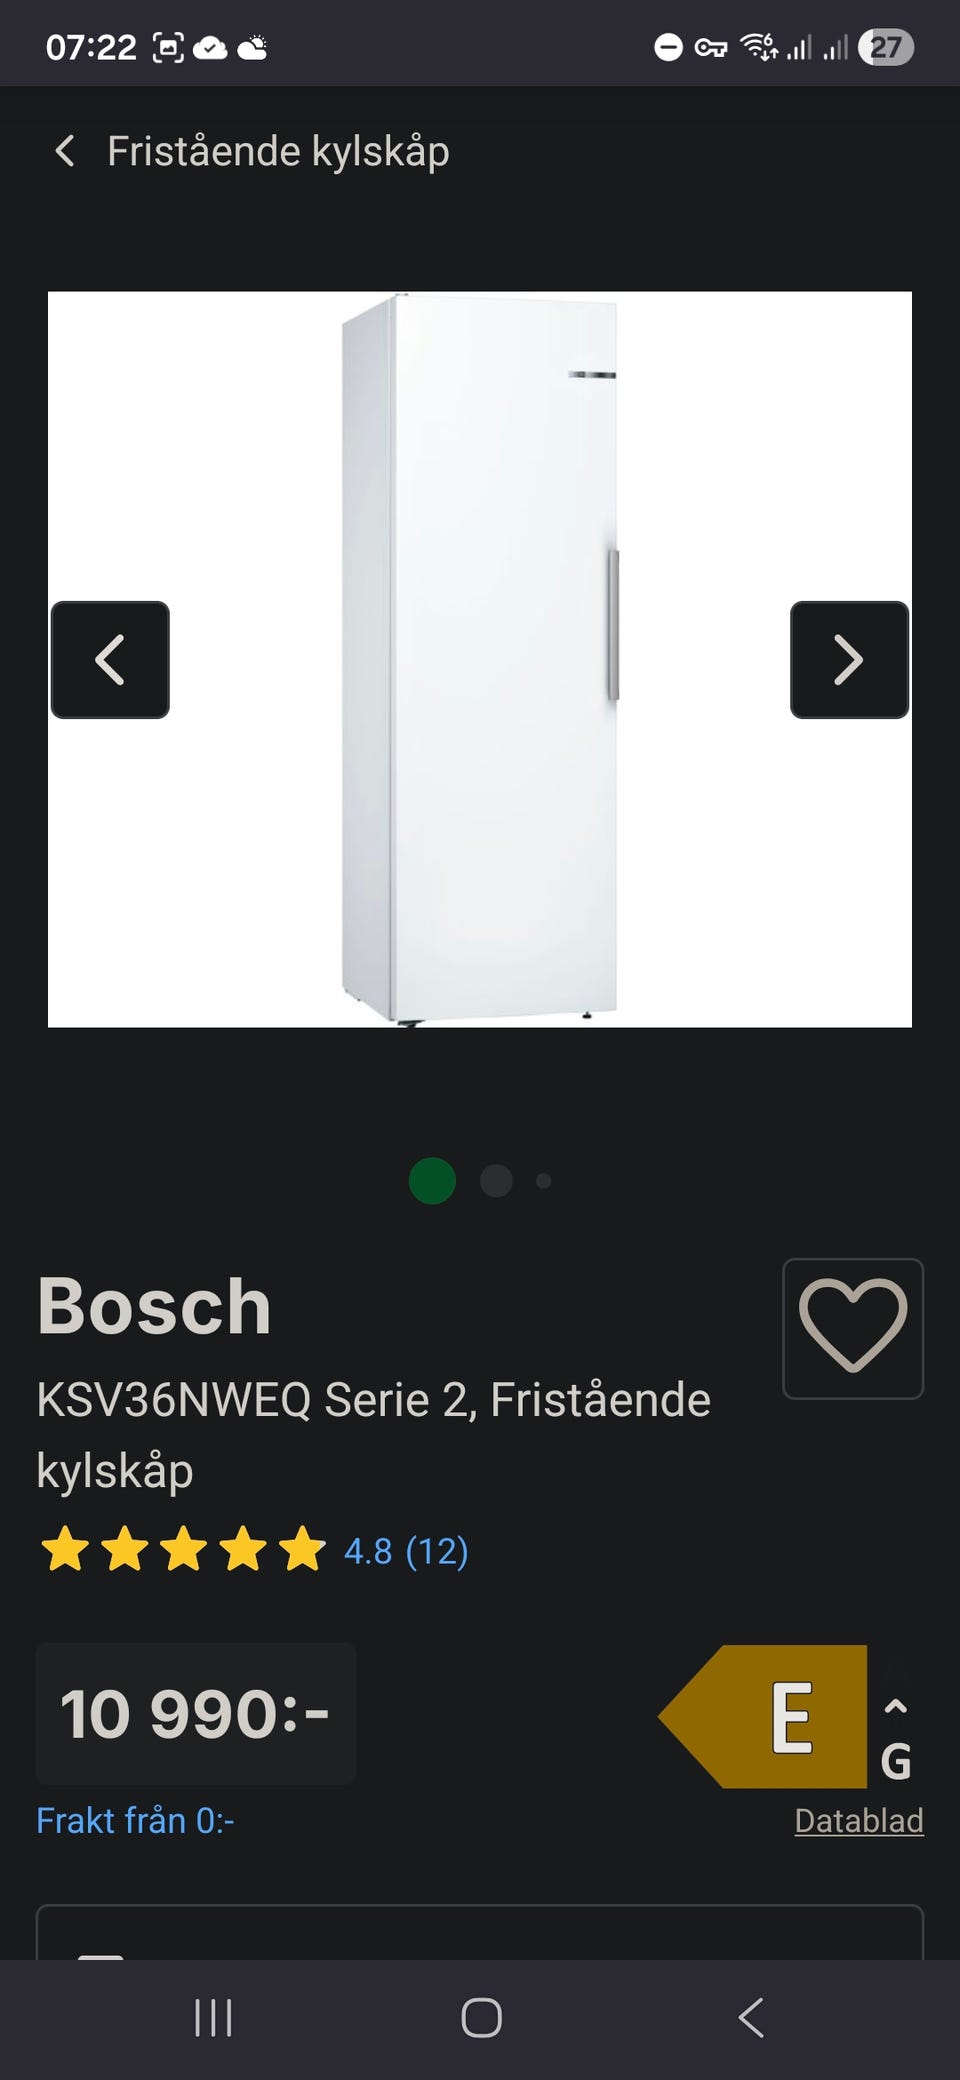
Task: Open Fristående kylskåp category title
Action: click(x=278, y=151)
